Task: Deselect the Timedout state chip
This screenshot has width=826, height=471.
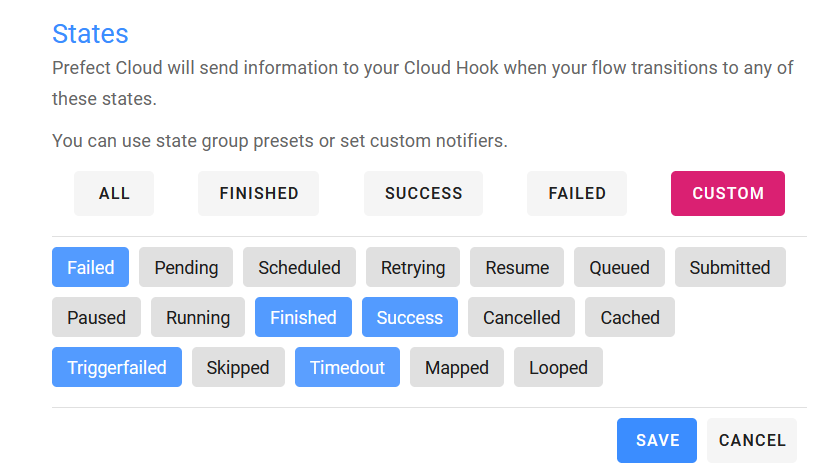Action: [x=347, y=367]
